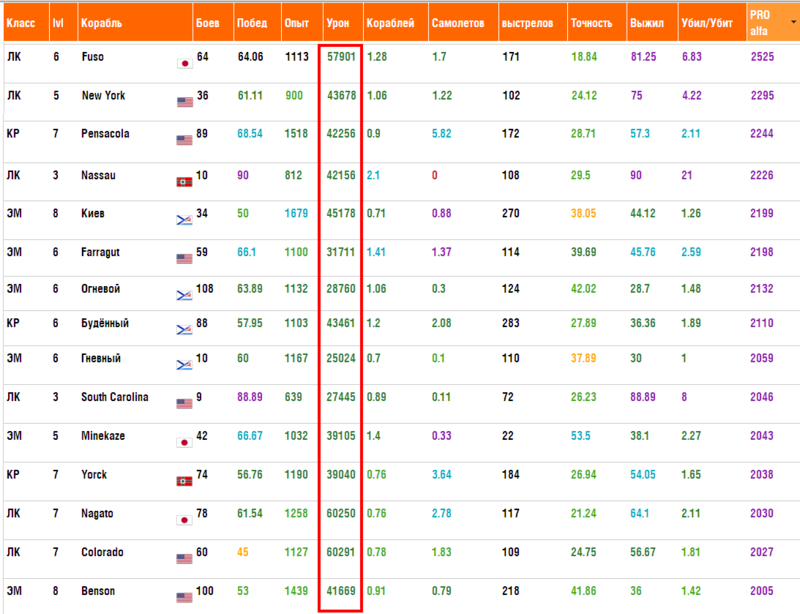The width and height of the screenshot is (800, 614).
Task: Click ships destroyed value 2.1
Action: (x=373, y=176)
